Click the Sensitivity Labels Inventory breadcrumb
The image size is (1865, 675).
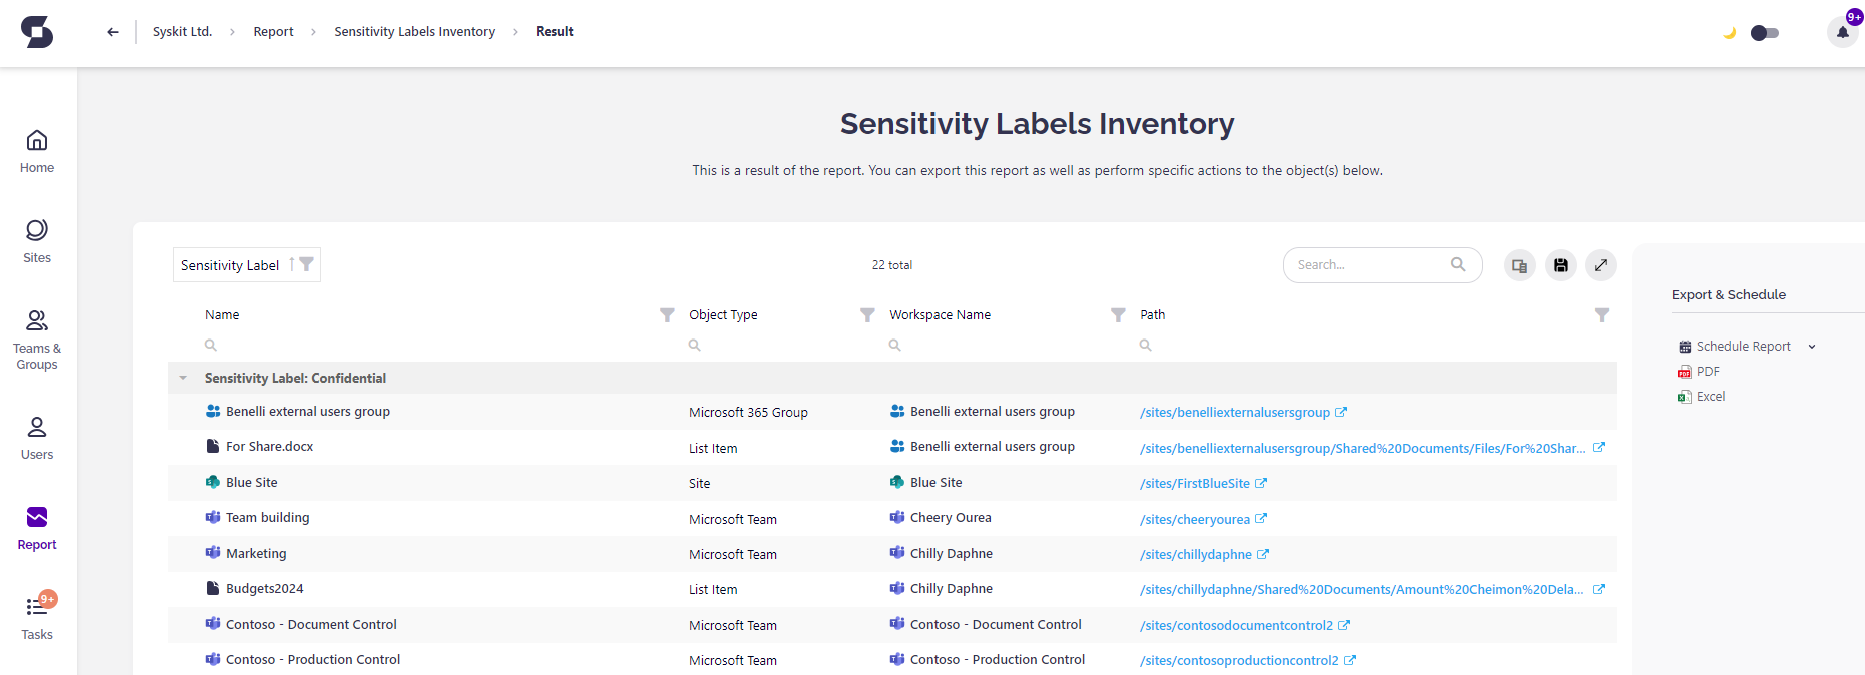tap(414, 32)
